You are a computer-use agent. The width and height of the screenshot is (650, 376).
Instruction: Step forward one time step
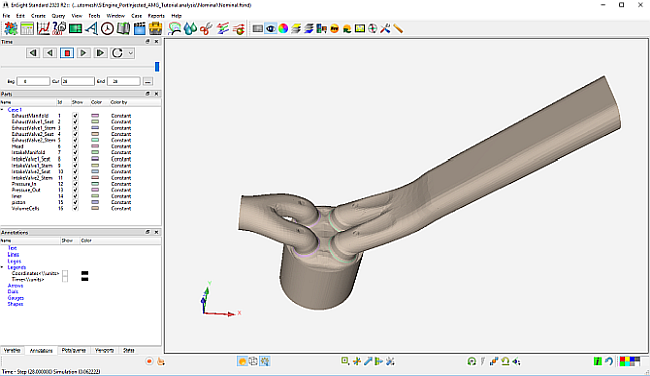(x=100, y=53)
